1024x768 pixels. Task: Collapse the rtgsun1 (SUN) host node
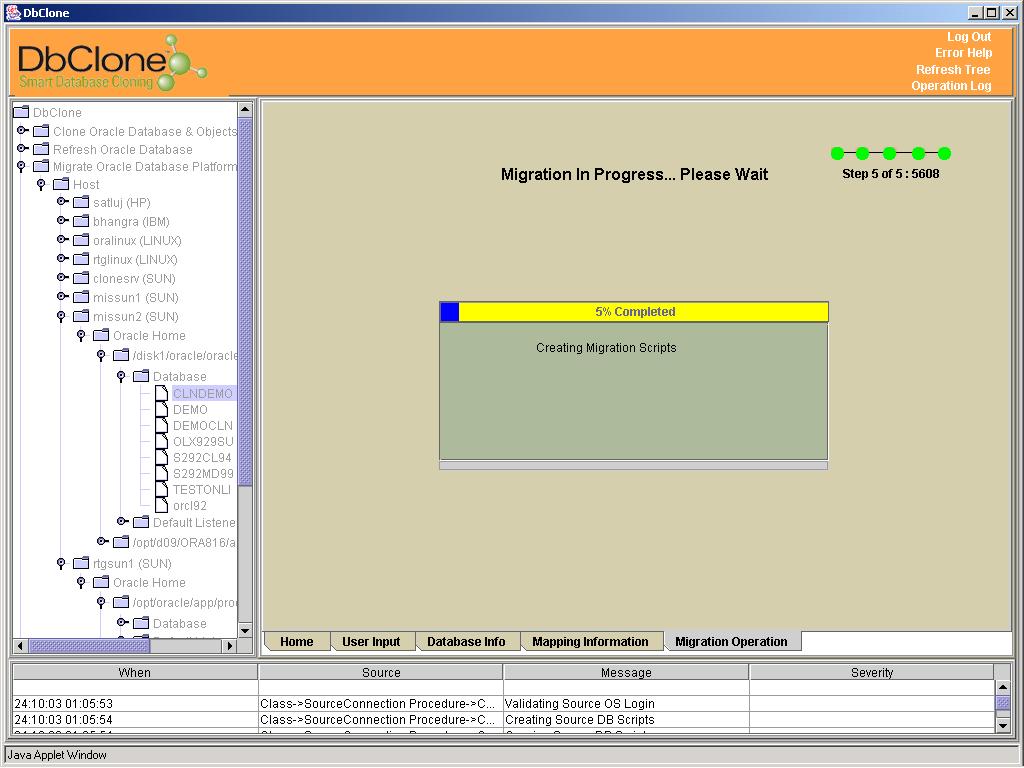[x=61, y=564]
